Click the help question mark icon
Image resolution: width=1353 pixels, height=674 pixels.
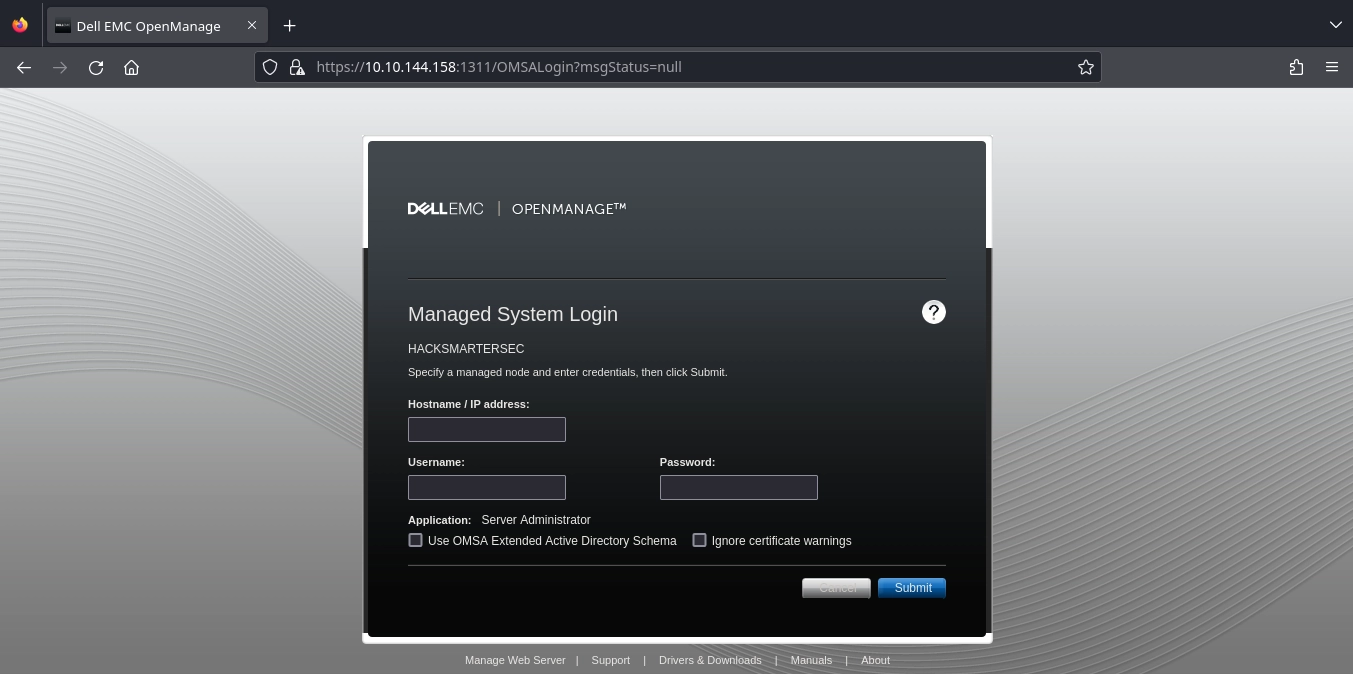pos(933,312)
